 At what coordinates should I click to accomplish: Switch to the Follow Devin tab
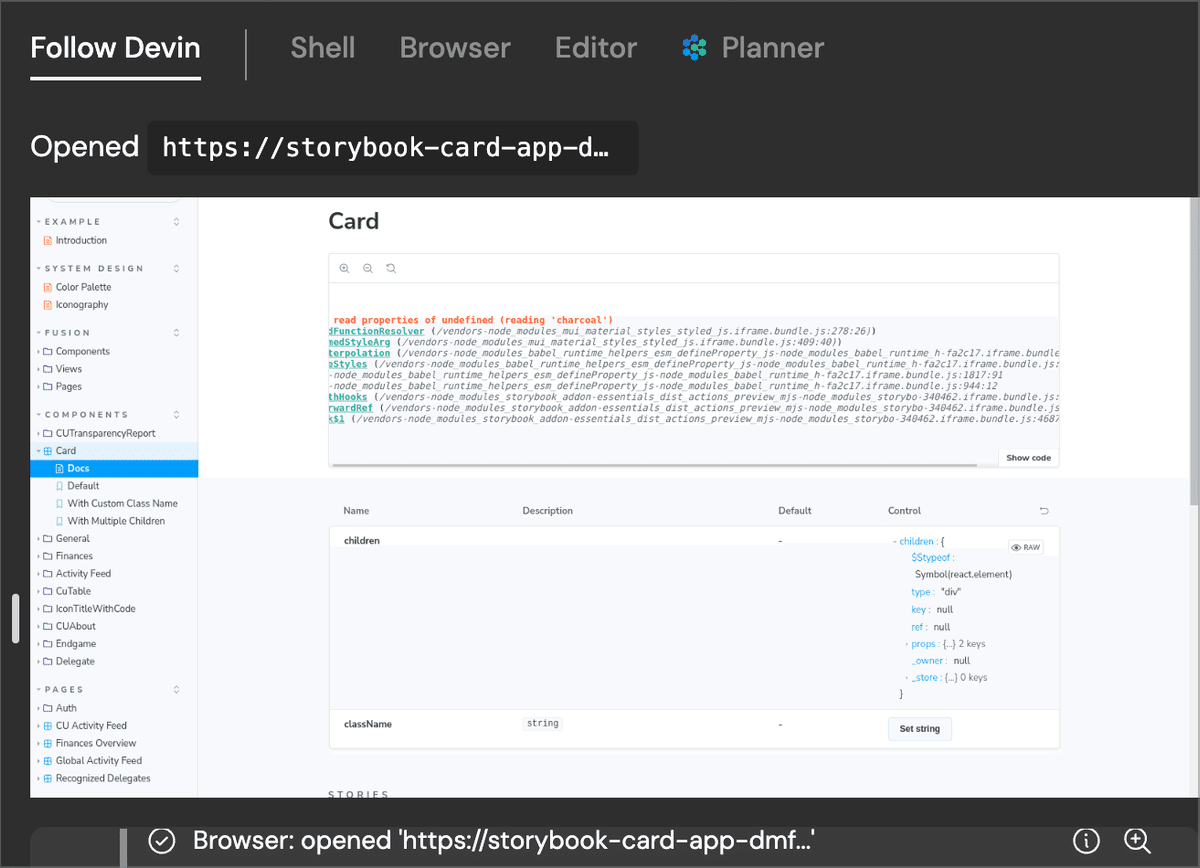pos(115,47)
